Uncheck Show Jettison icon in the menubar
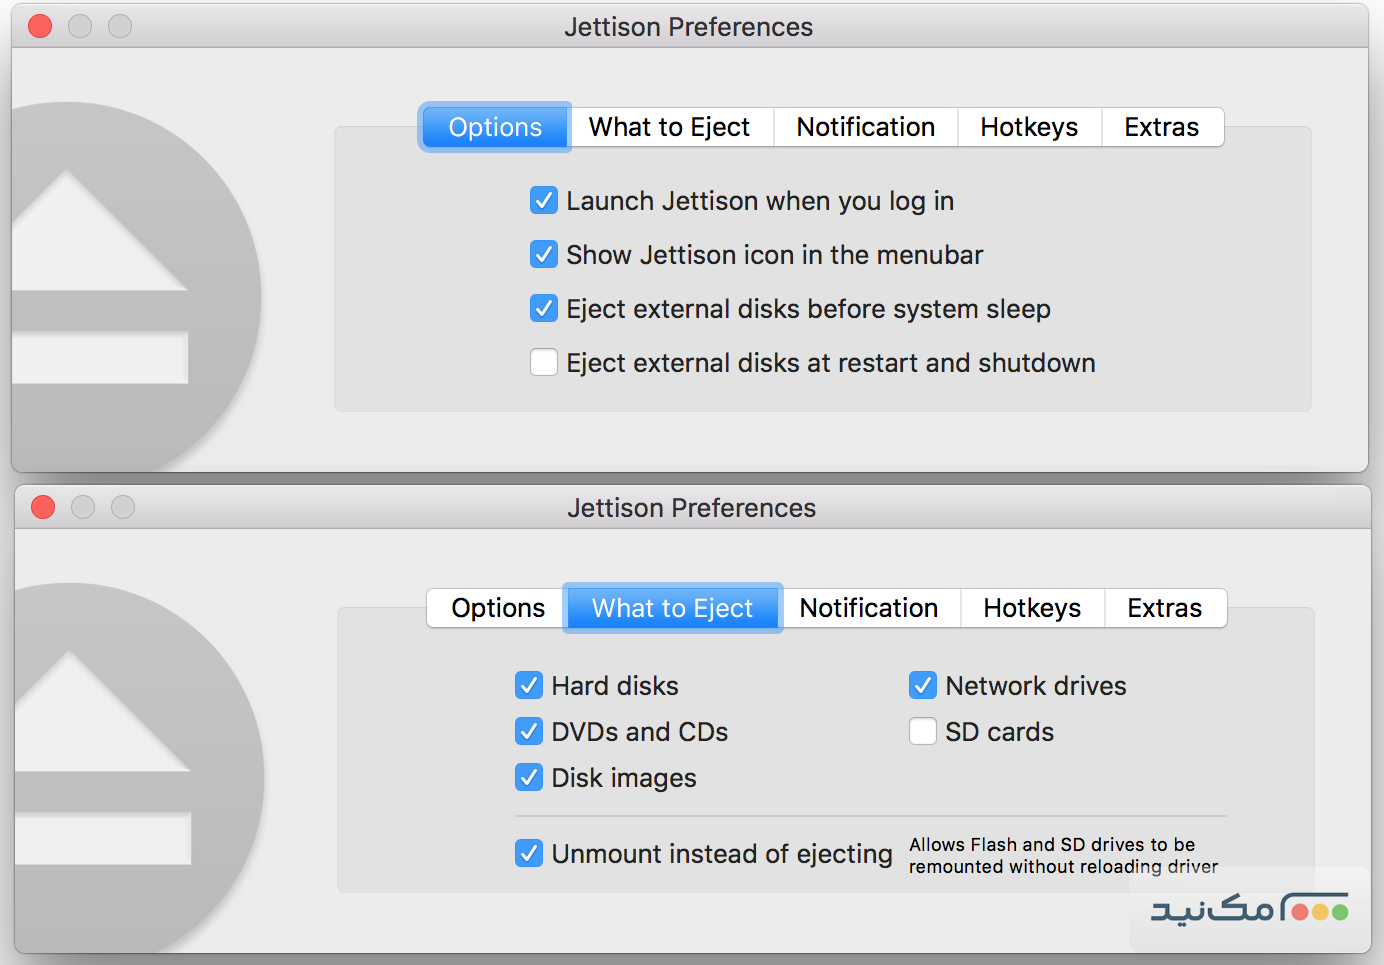 [544, 255]
